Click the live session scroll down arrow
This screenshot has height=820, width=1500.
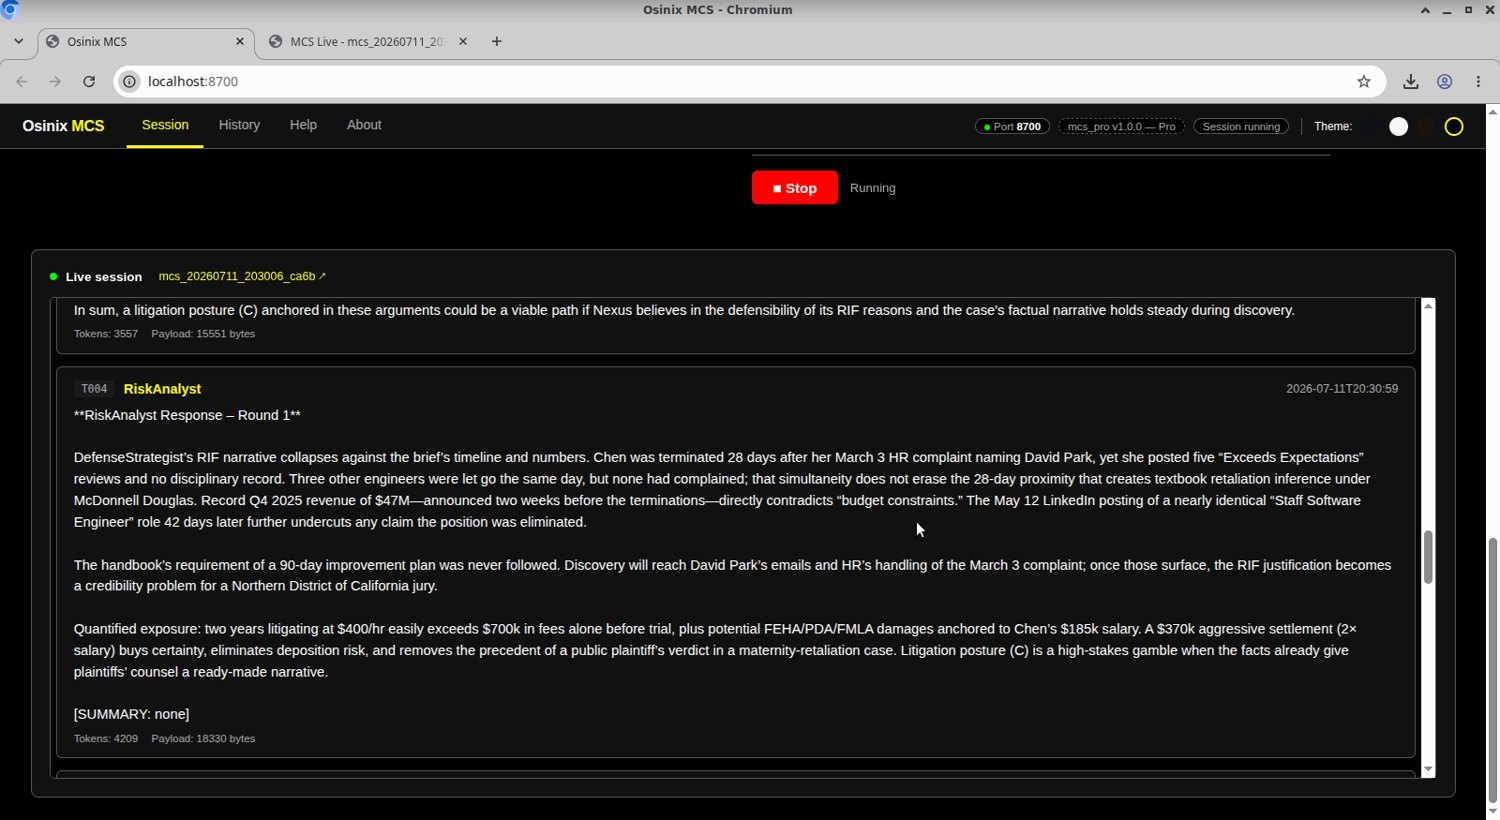click(1428, 769)
